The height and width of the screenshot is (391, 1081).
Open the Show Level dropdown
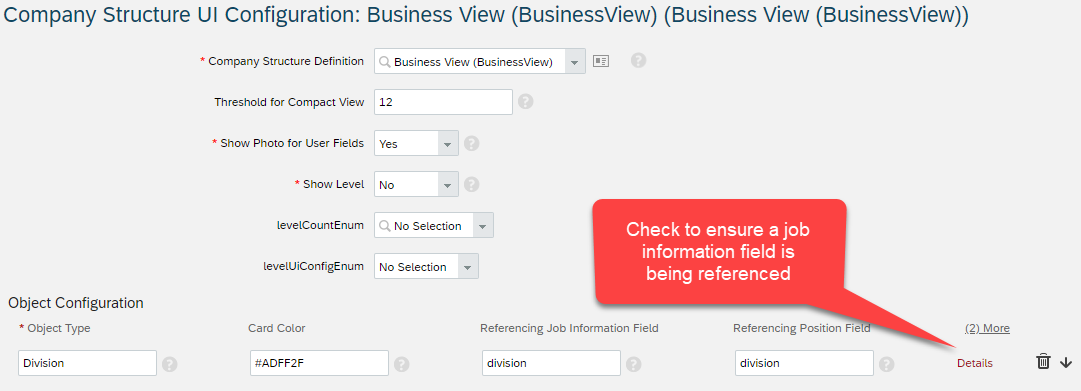click(448, 185)
